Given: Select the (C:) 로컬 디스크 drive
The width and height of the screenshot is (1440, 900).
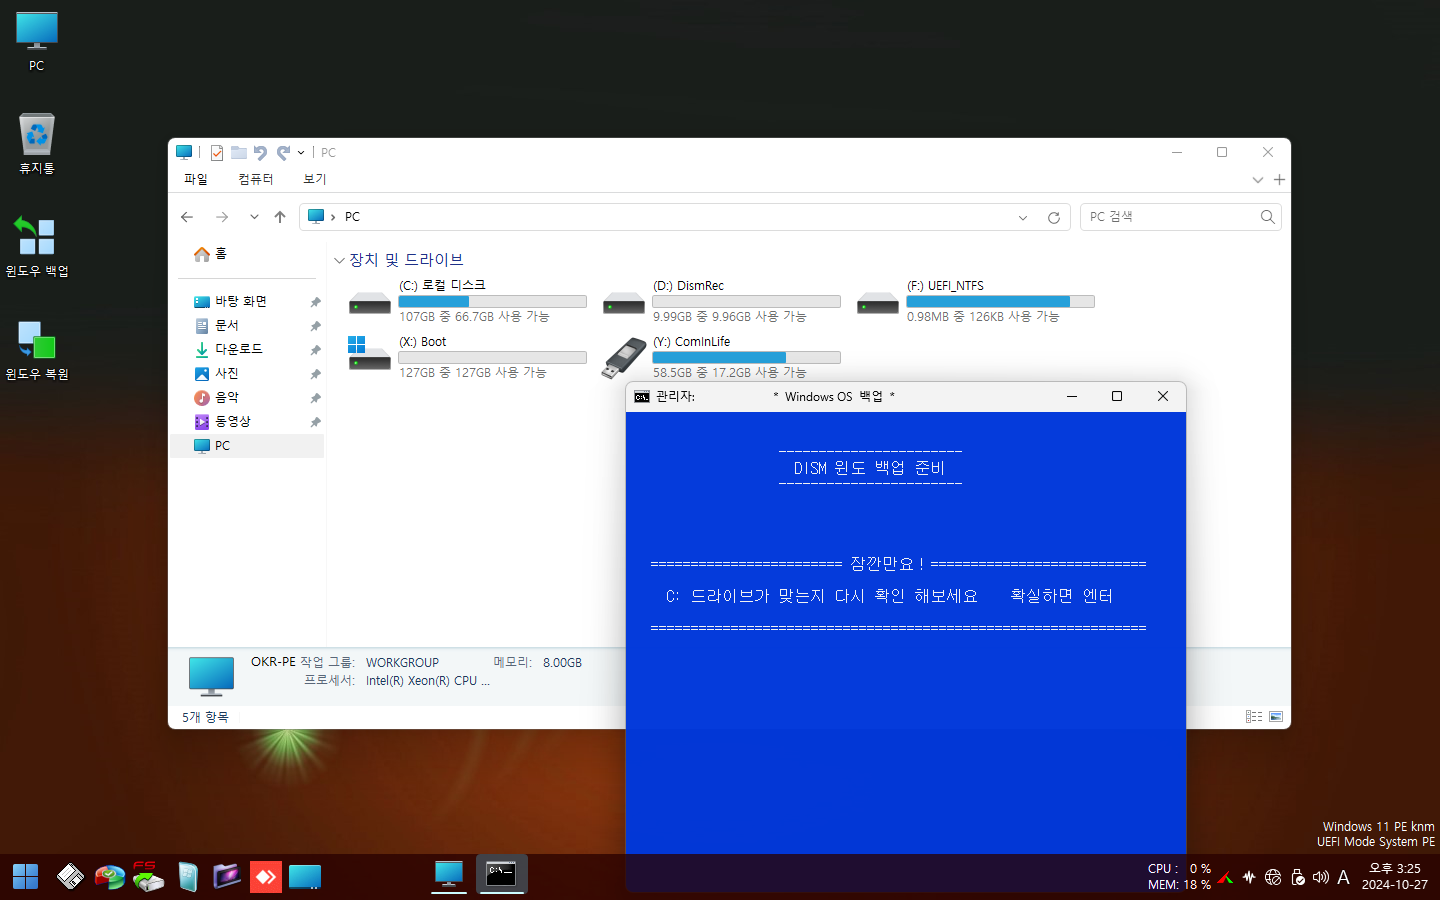Looking at the screenshot, I should (467, 301).
